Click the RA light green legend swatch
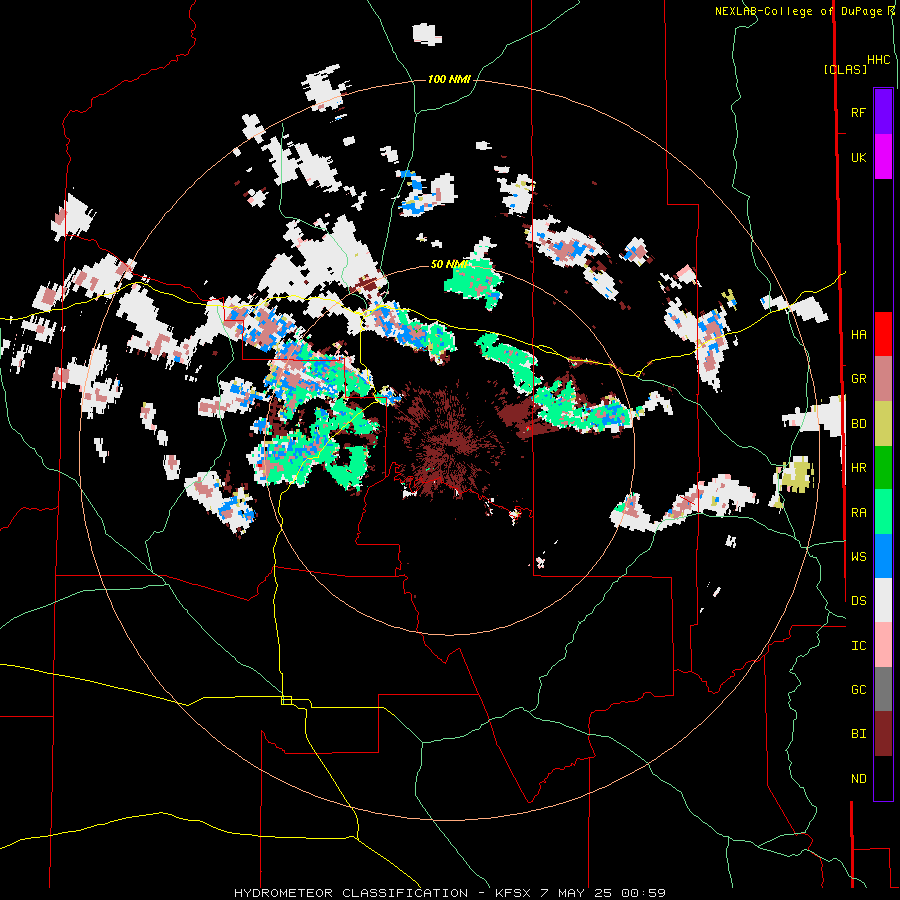Screen dimensions: 900x900 coord(883,512)
